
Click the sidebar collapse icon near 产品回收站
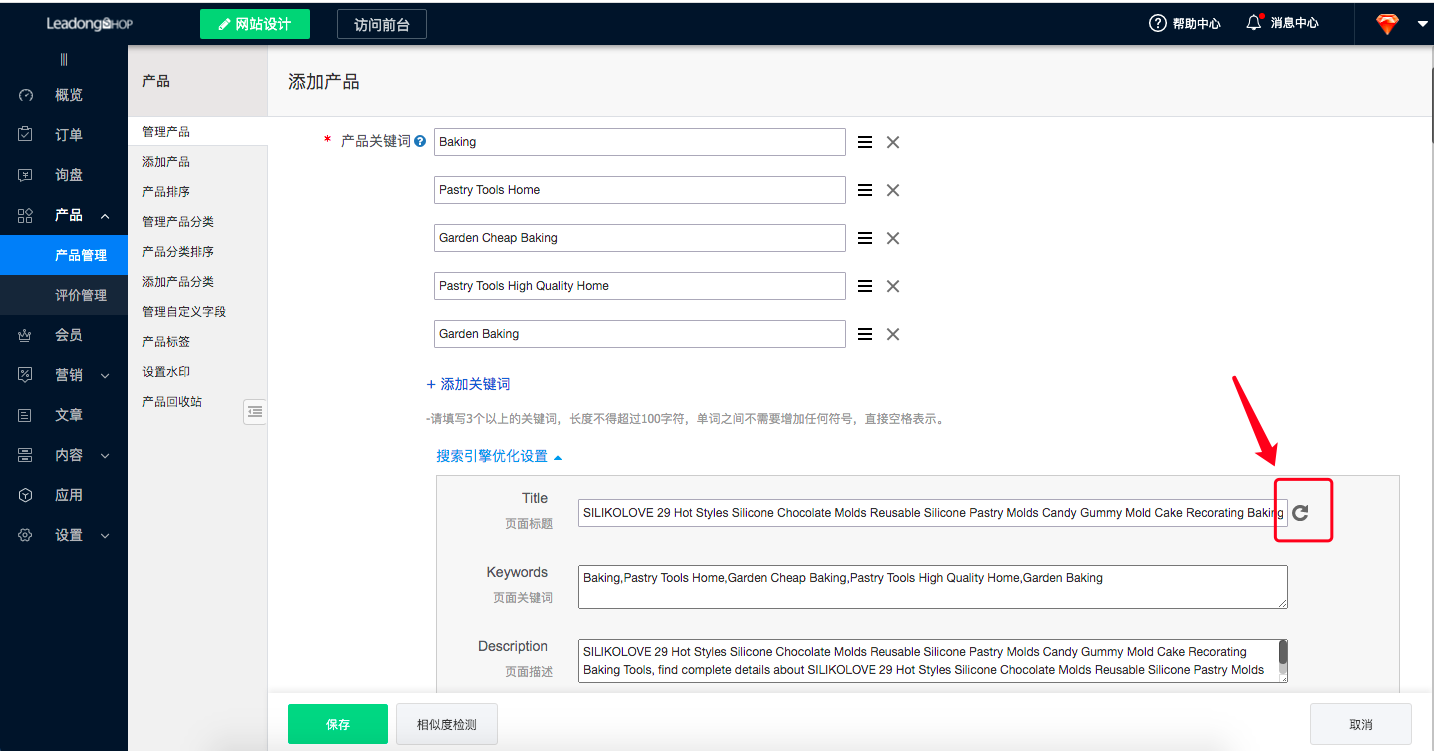(x=255, y=411)
